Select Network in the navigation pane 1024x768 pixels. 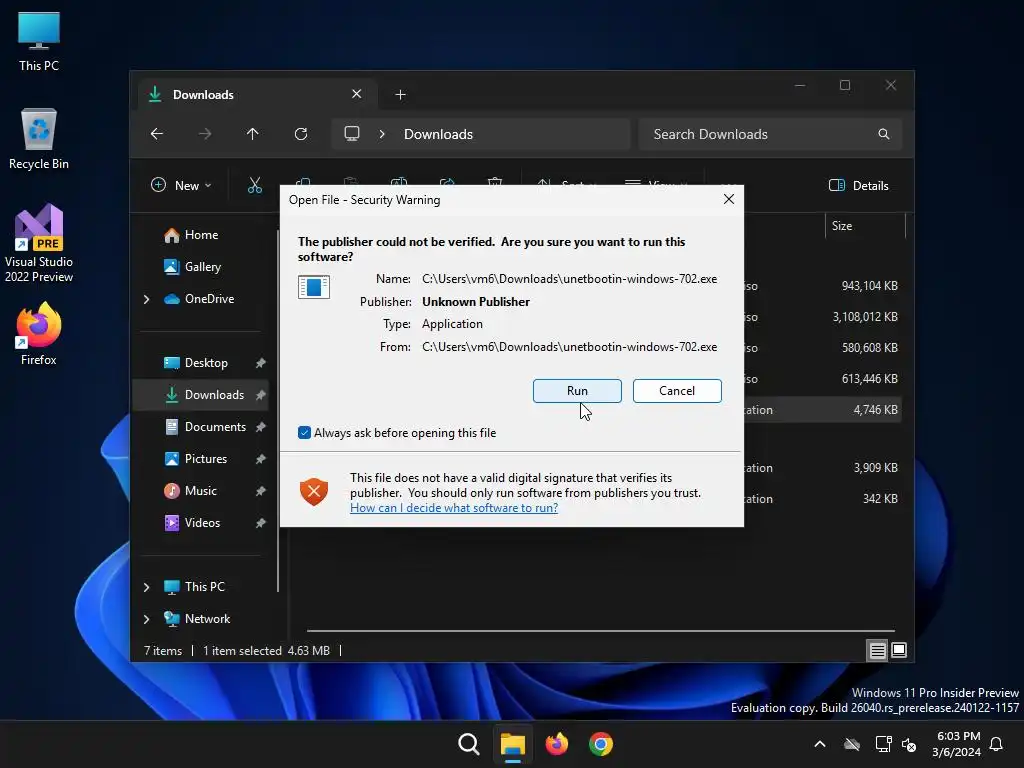(207, 618)
